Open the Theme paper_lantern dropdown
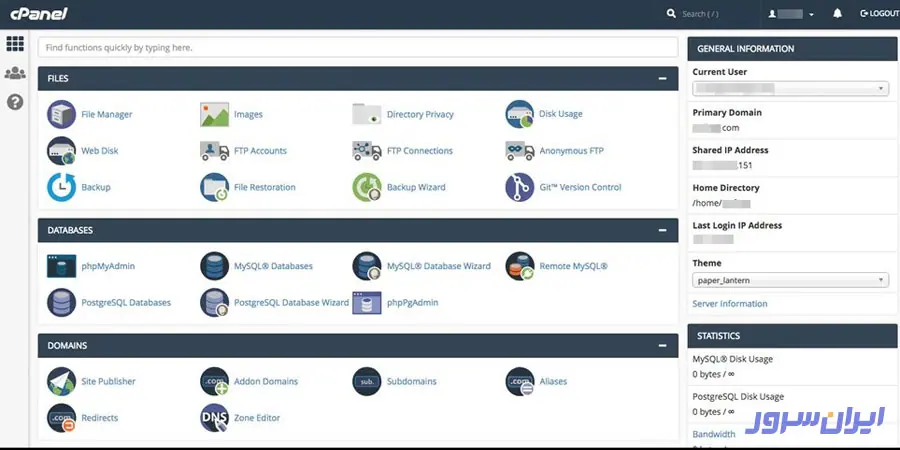This screenshot has width=900, height=450. click(790, 280)
